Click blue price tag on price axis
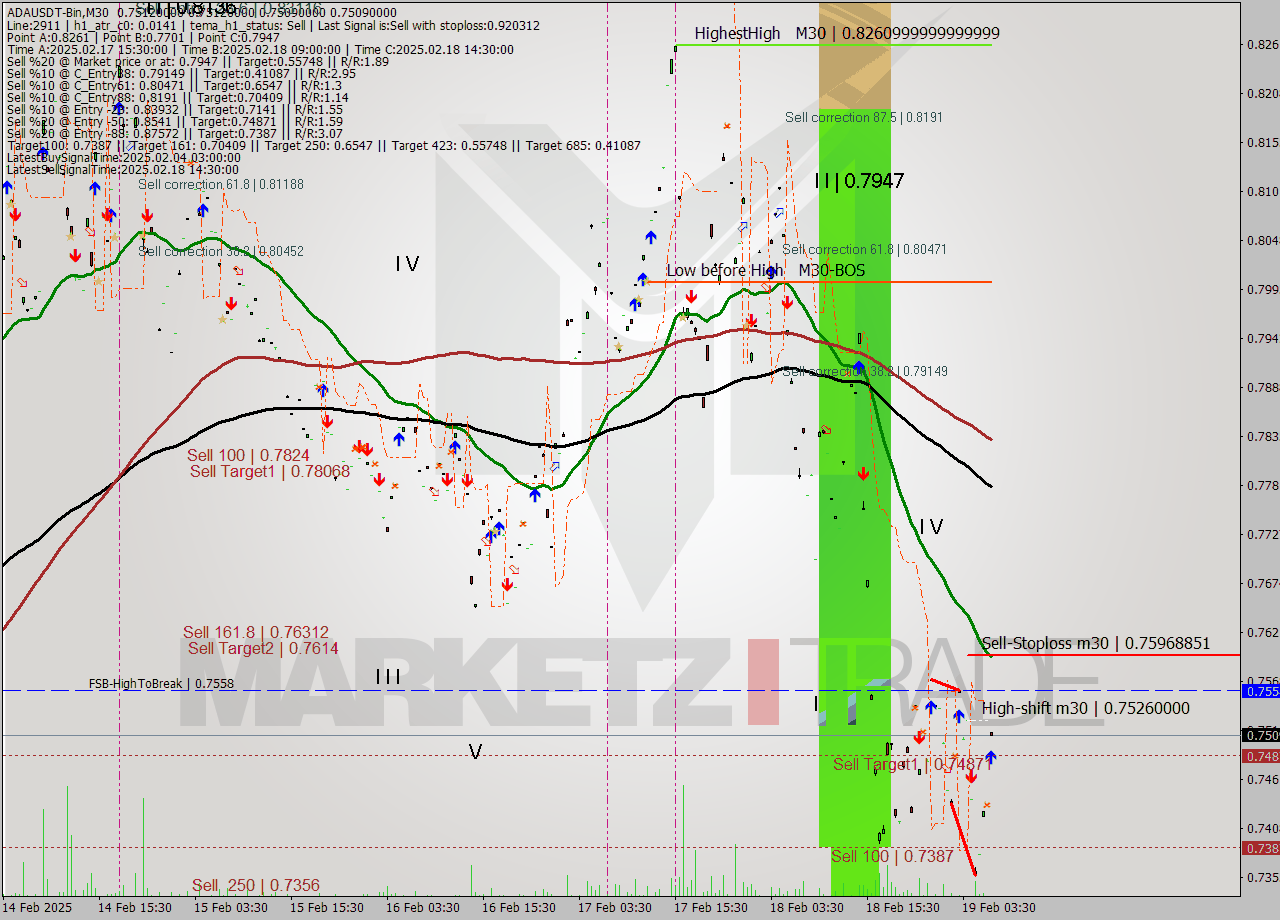1280x920 pixels. coord(1259,691)
